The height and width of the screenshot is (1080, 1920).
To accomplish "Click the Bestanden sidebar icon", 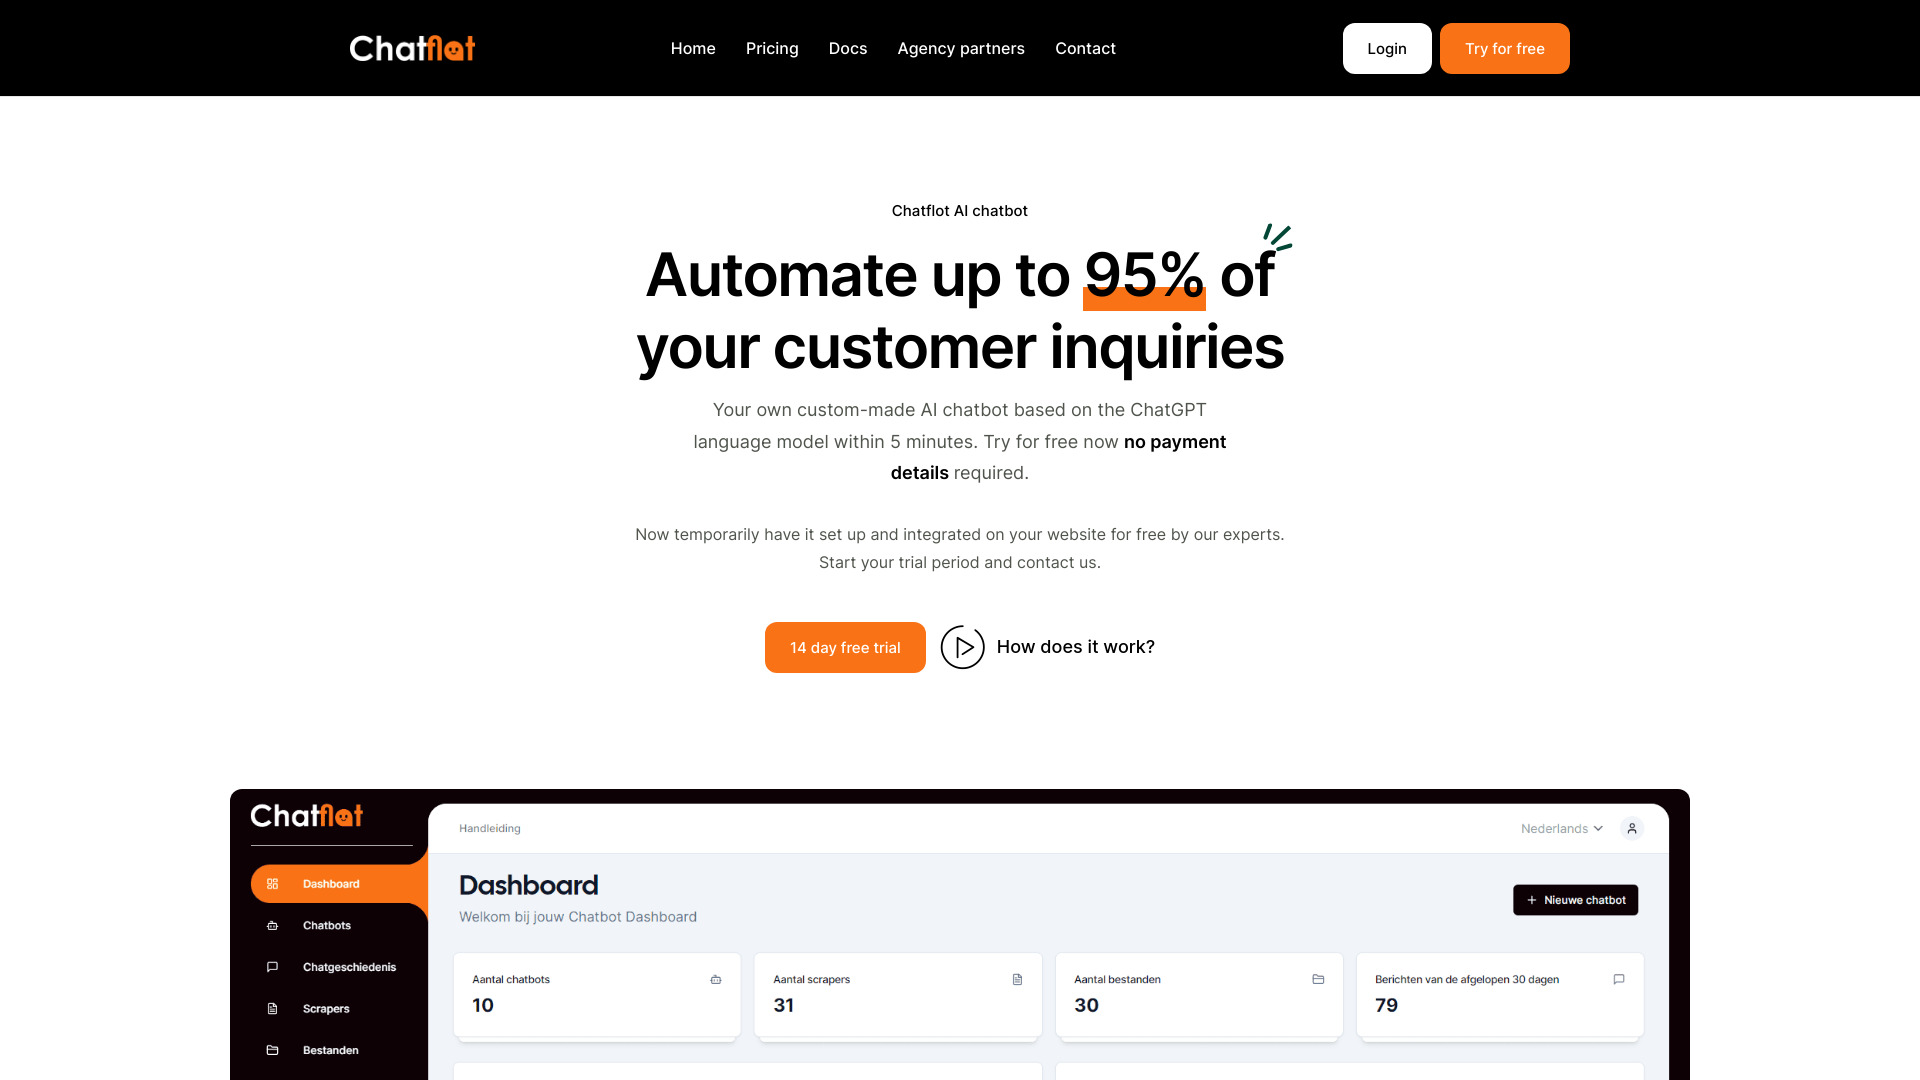I will [273, 1048].
